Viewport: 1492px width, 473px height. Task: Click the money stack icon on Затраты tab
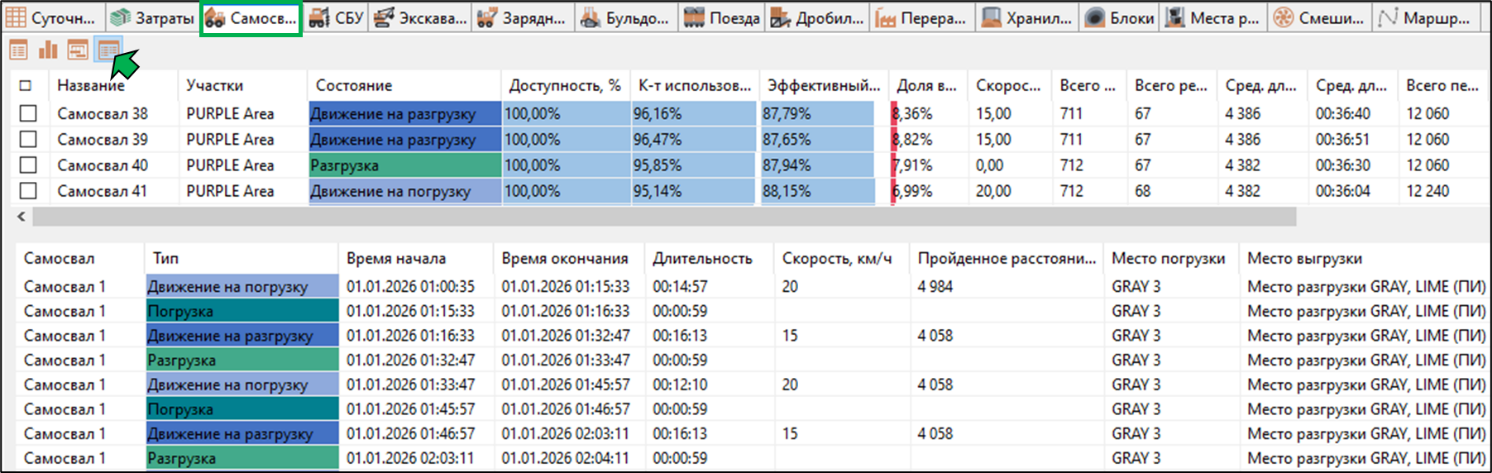pyautogui.click(x=122, y=18)
